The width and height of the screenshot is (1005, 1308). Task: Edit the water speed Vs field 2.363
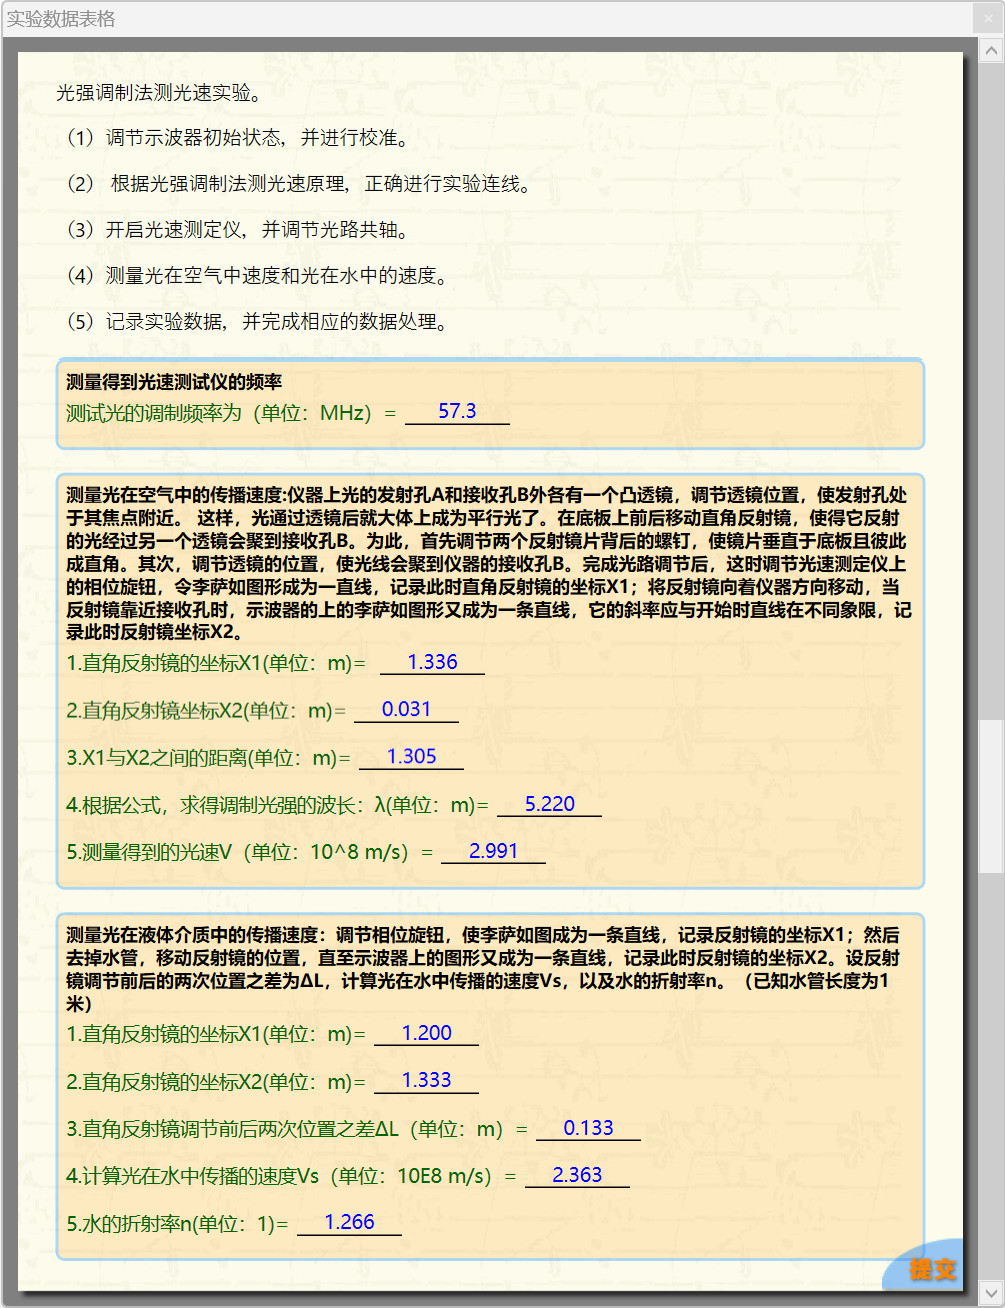coord(577,1176)
